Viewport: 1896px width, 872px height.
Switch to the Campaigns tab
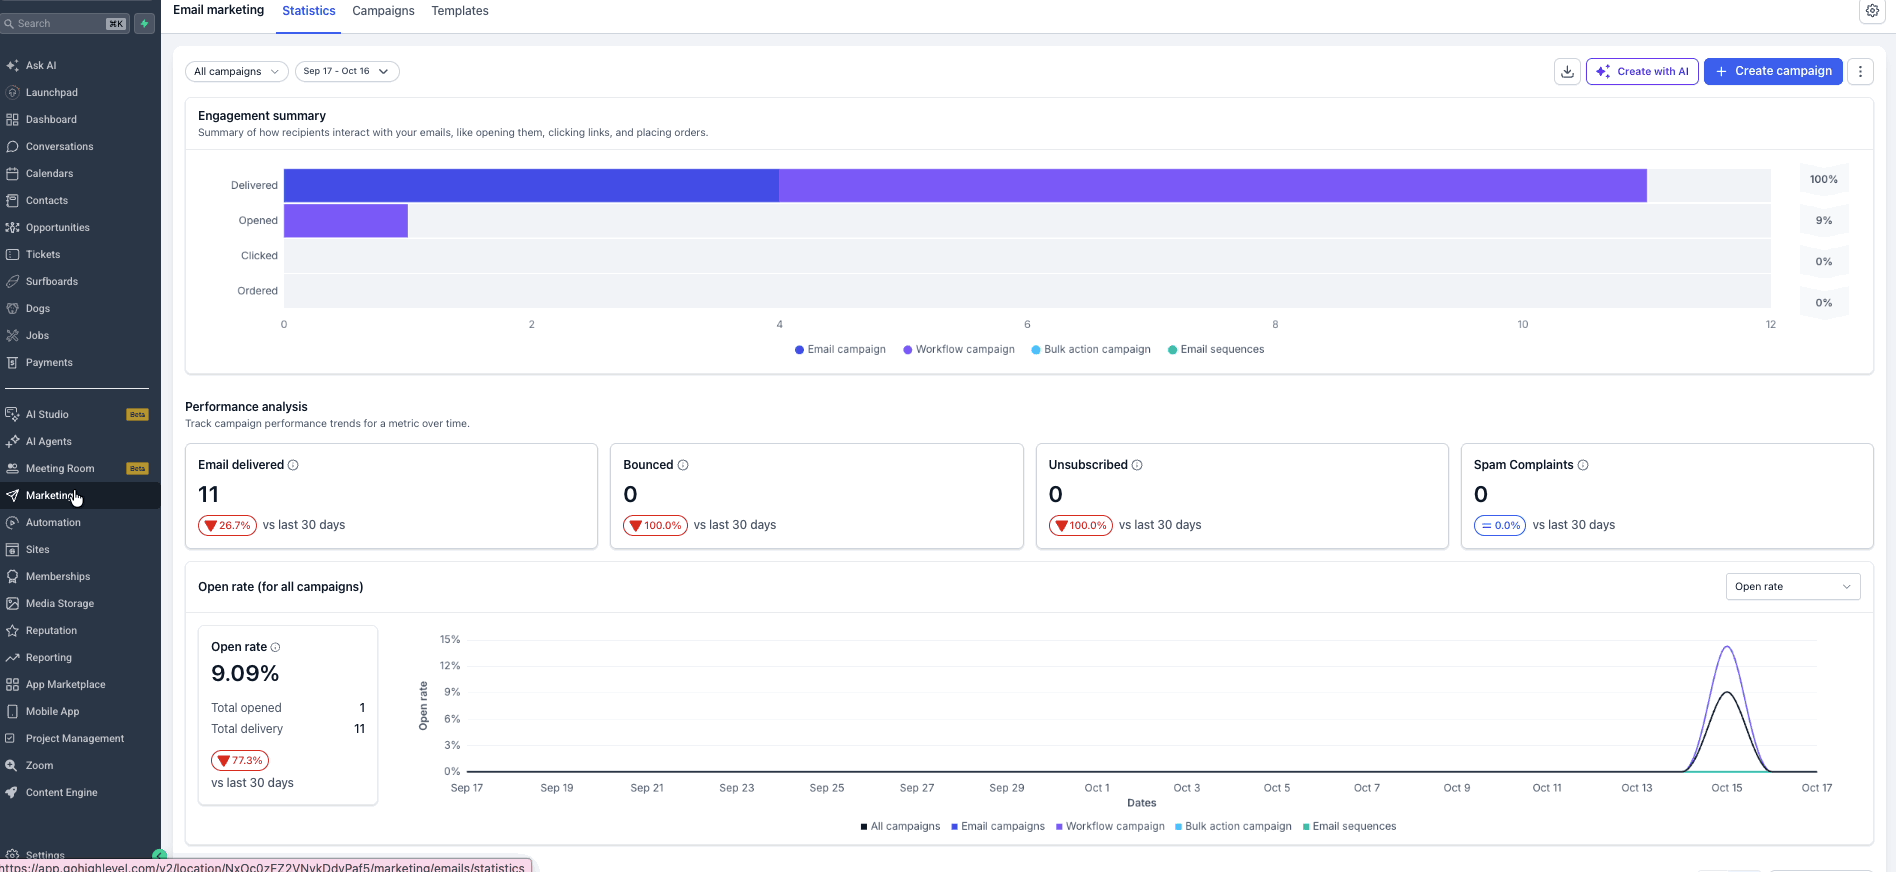click(x=383, y=11)
